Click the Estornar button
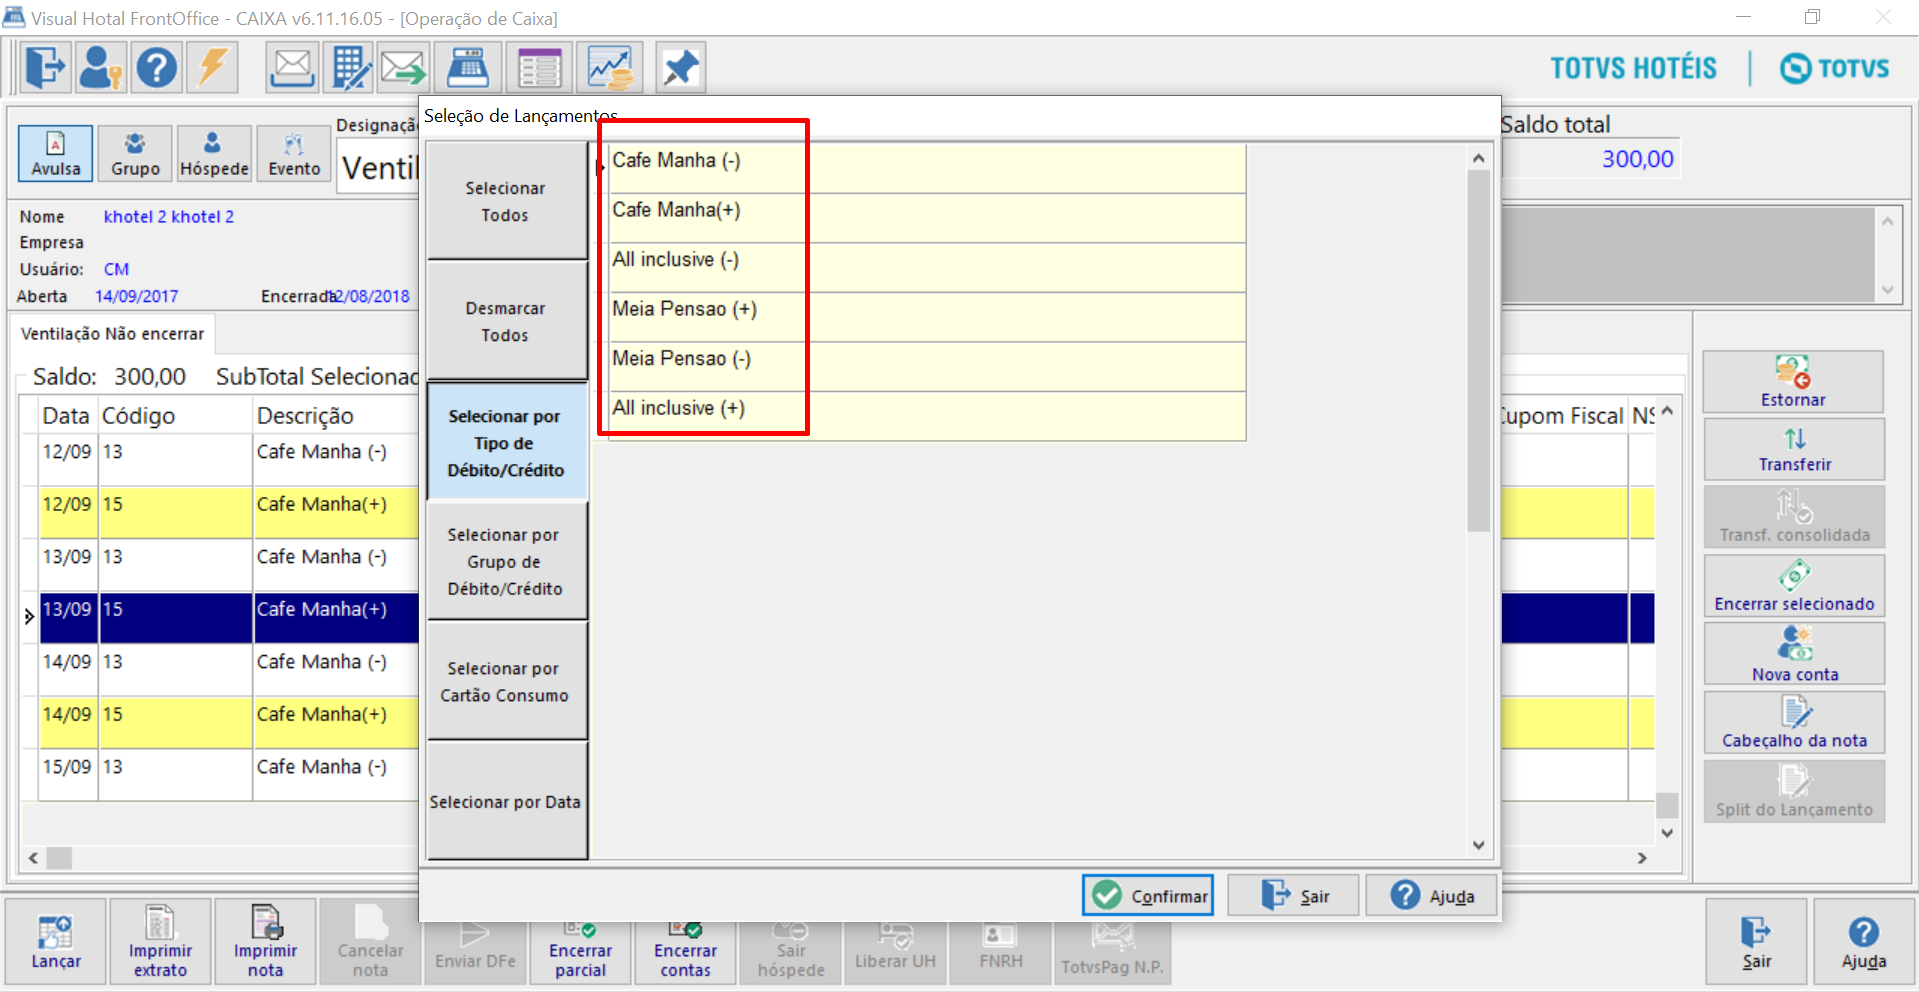Screen dimensions: 1919x992 click(1793, 382)
